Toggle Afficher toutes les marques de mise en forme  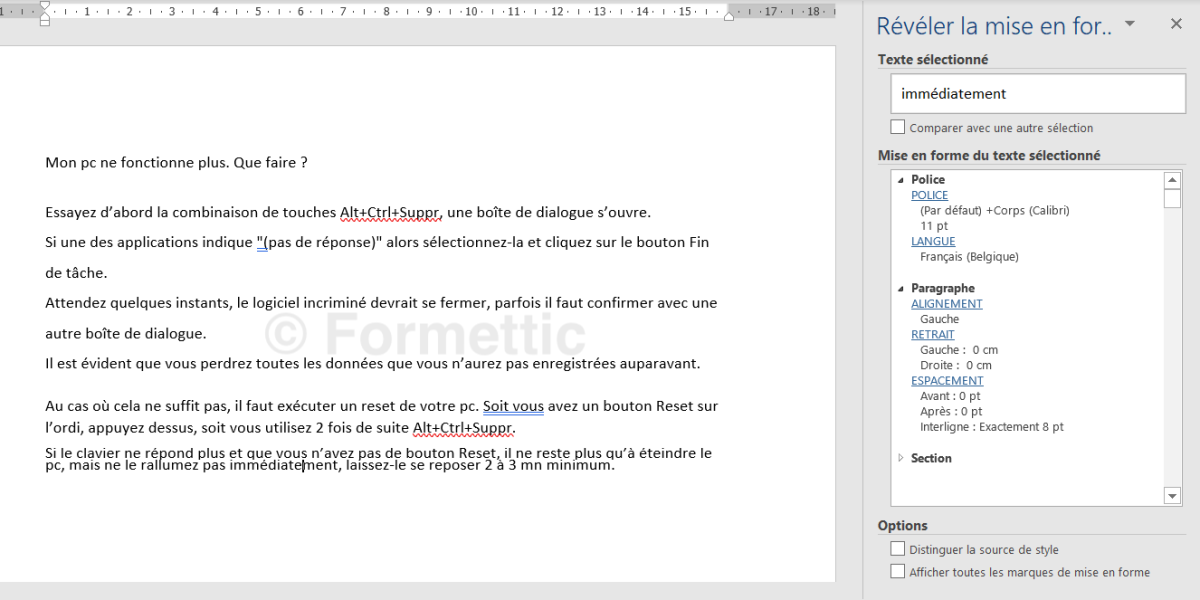click(x=898, y=572)
